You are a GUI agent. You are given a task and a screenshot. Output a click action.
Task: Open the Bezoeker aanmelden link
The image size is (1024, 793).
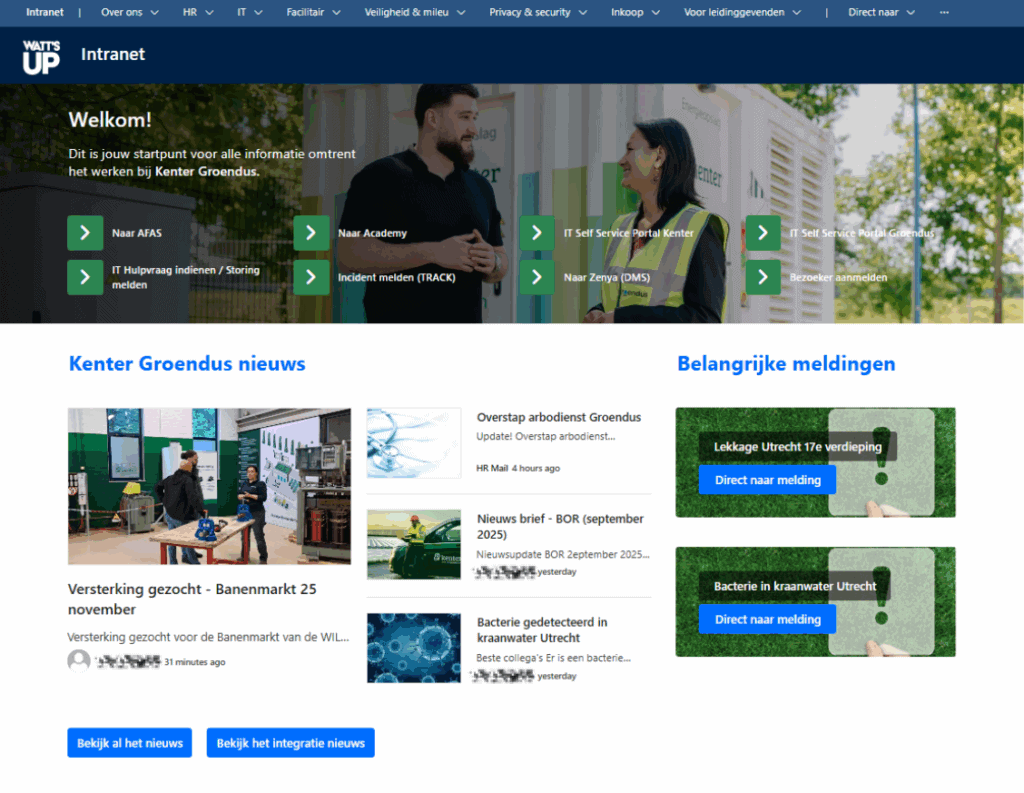tap(839, 278)
